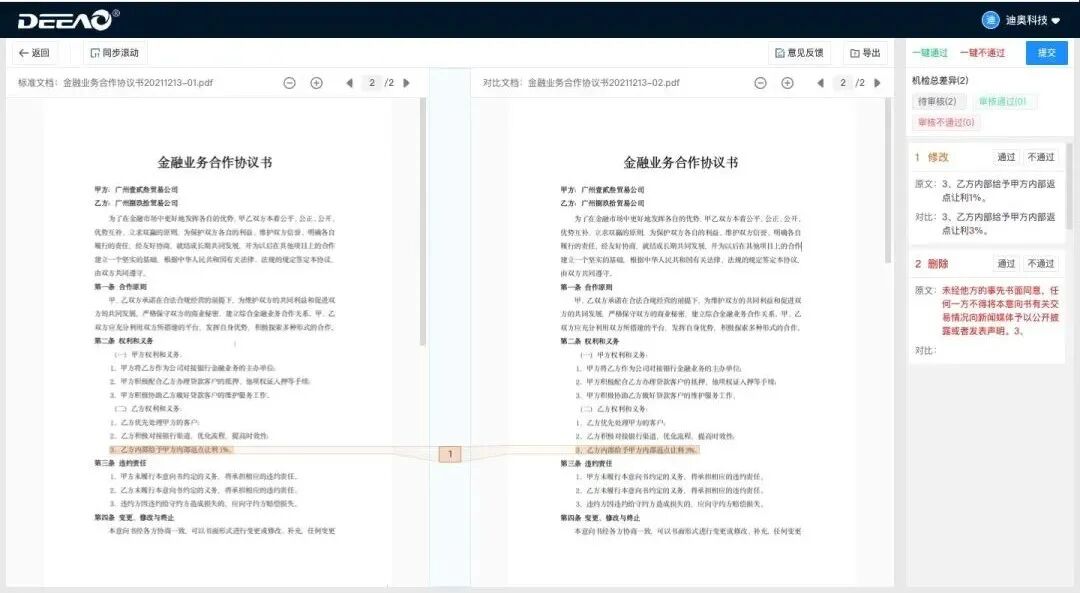Go to previous page of standard document
1080x593 pixels.
click(x=349, y=83)
